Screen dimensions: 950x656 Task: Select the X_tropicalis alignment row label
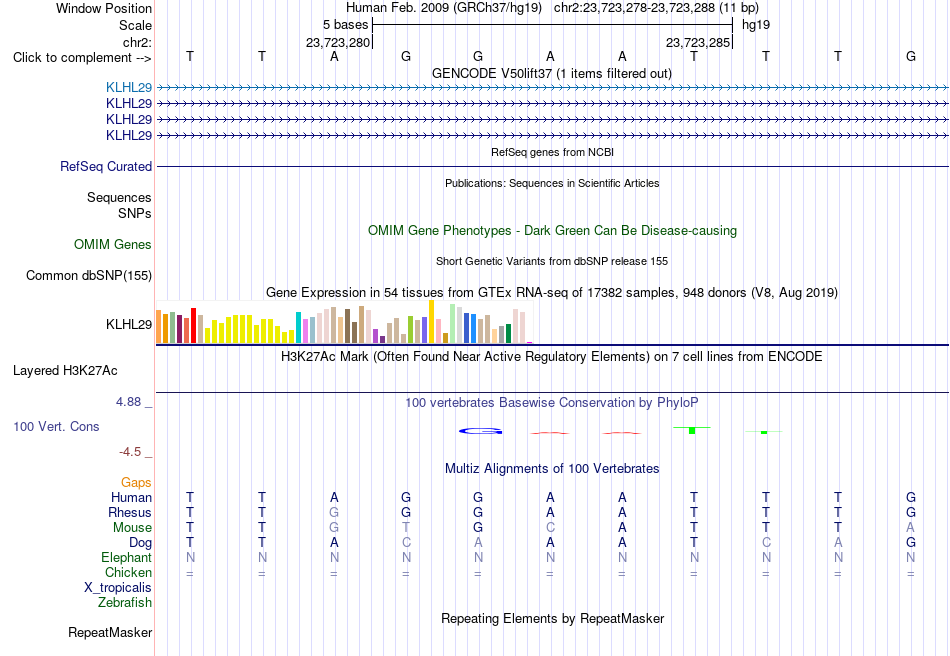tap(118, 588)
